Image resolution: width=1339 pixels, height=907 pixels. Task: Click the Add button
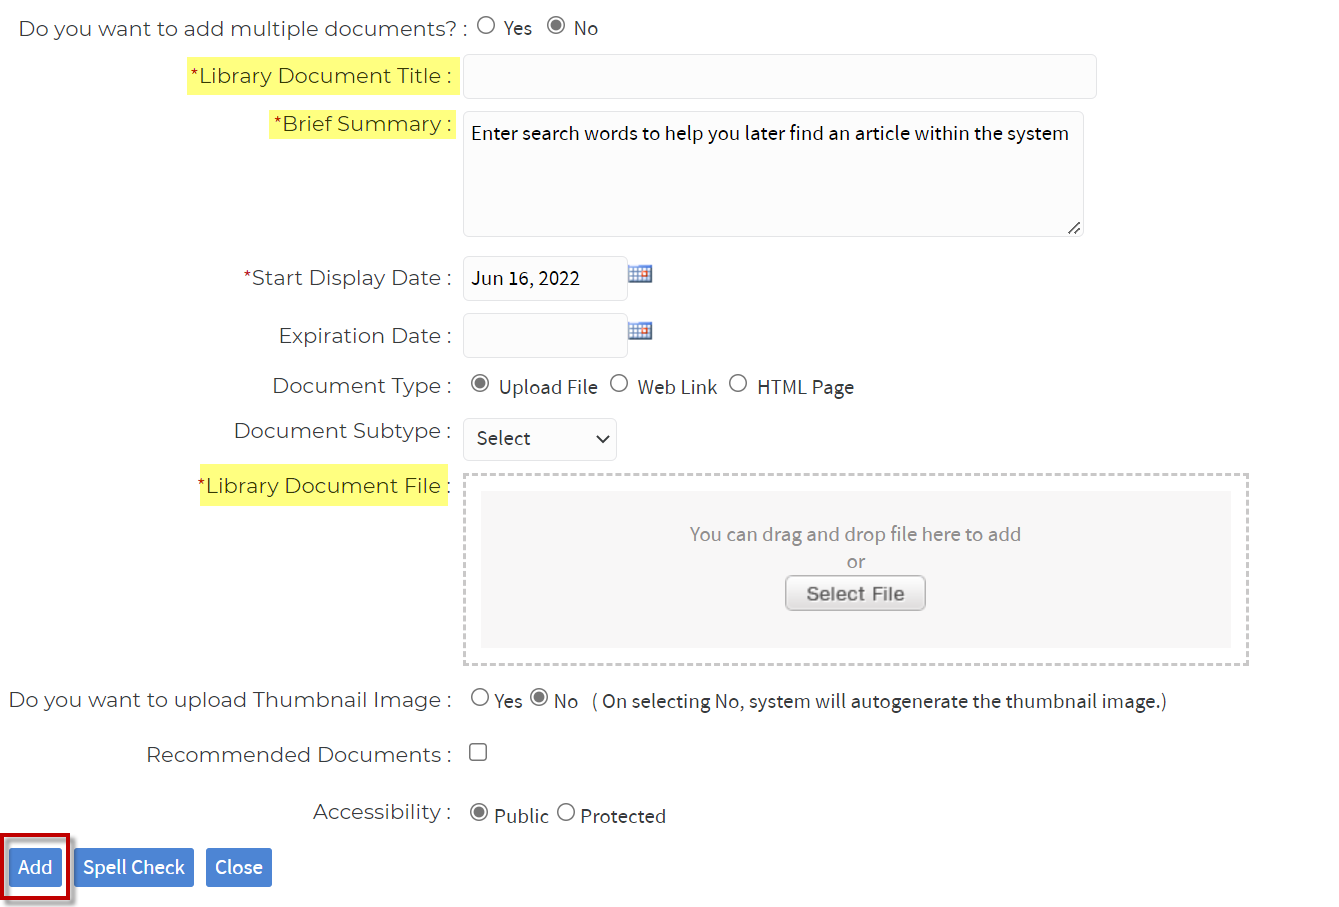coord(35,867)
